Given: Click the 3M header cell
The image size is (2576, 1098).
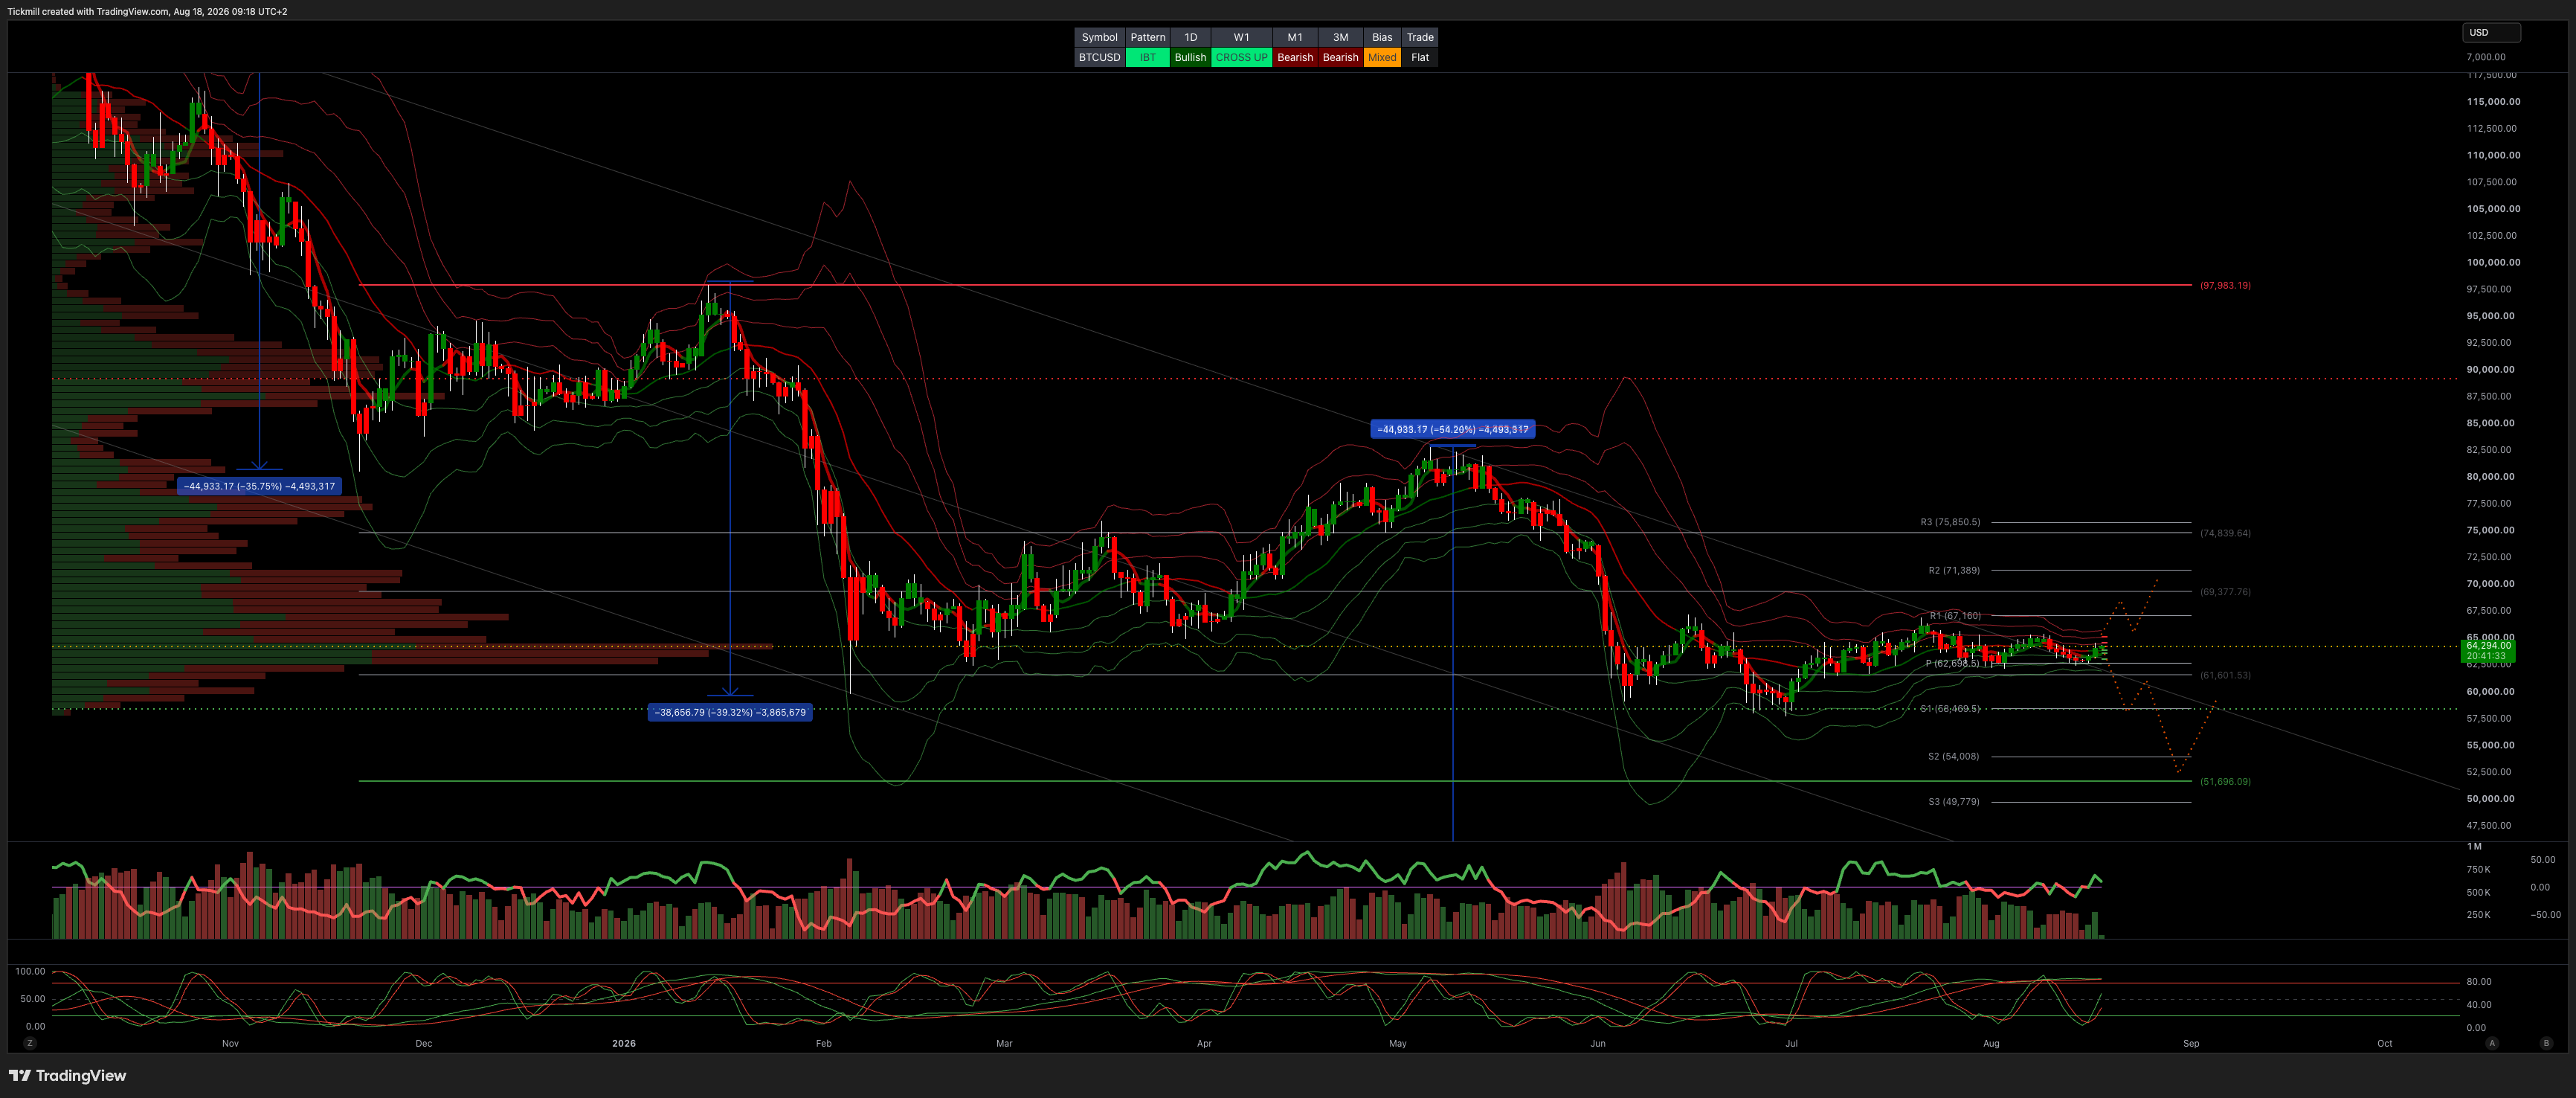Looking at the screenshot, I should [x=1340, y=37].
